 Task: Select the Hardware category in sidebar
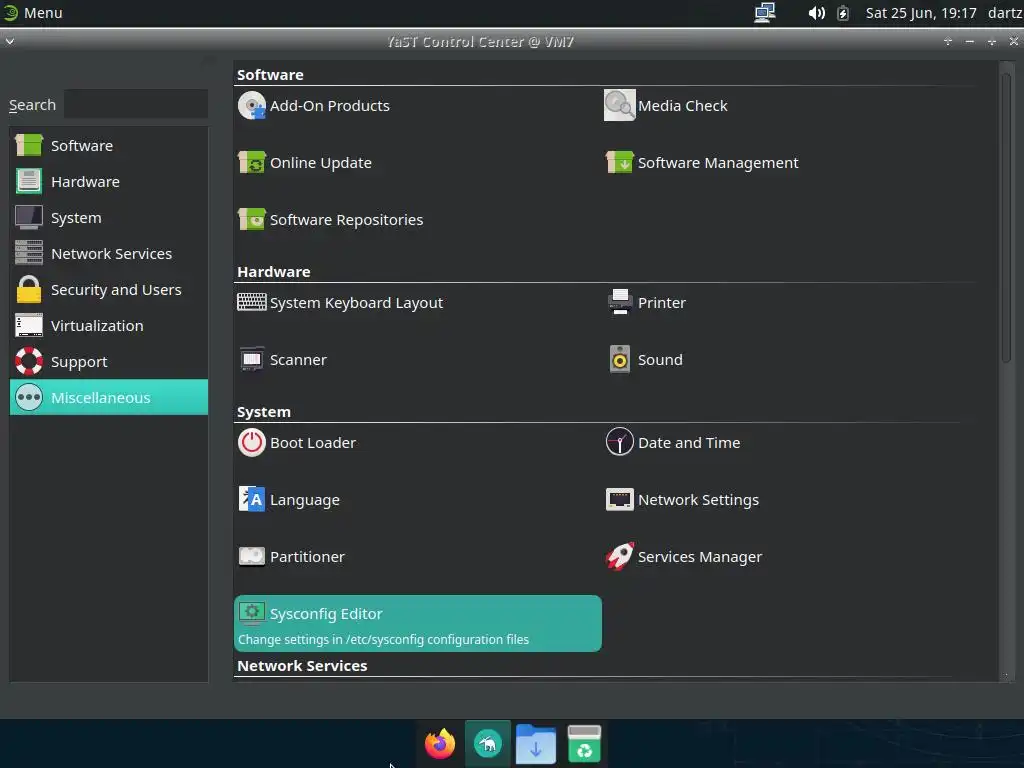[x=108, y=182]
